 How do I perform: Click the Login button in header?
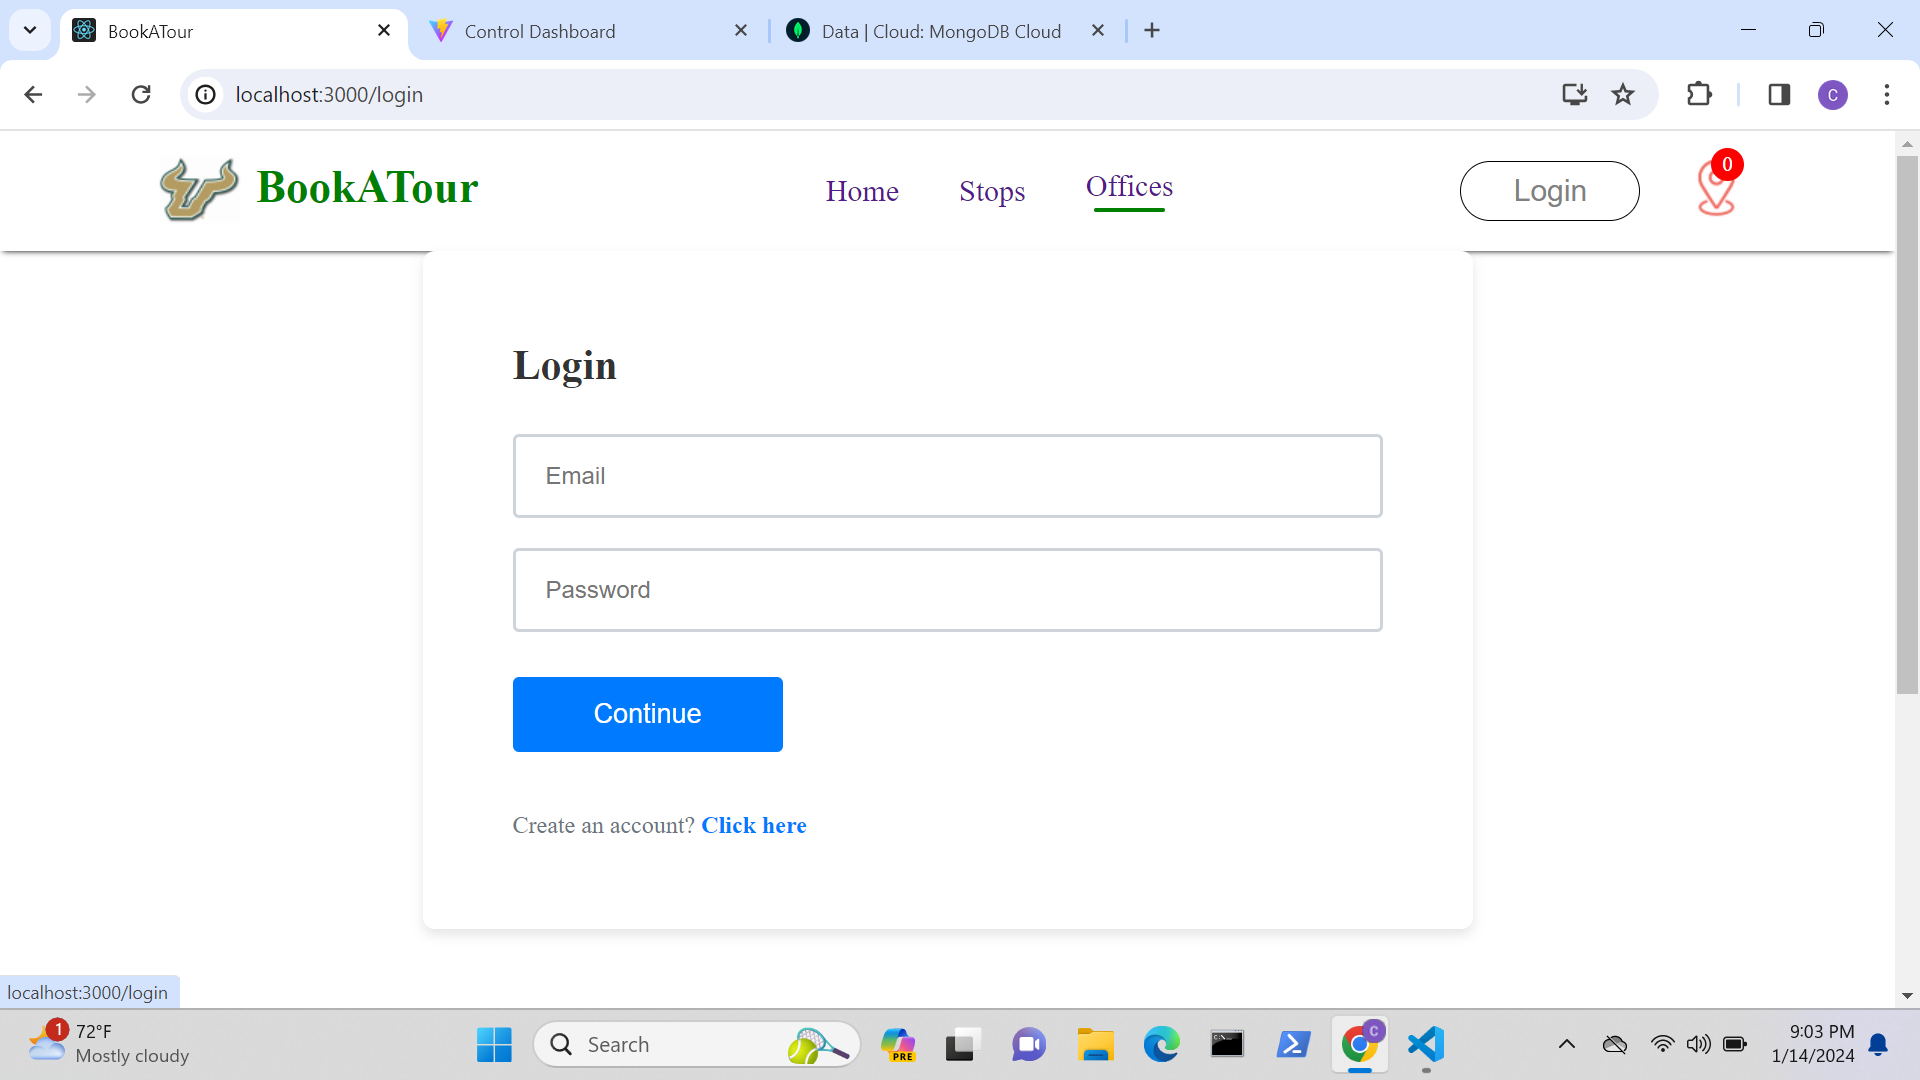pos(1549,191)
